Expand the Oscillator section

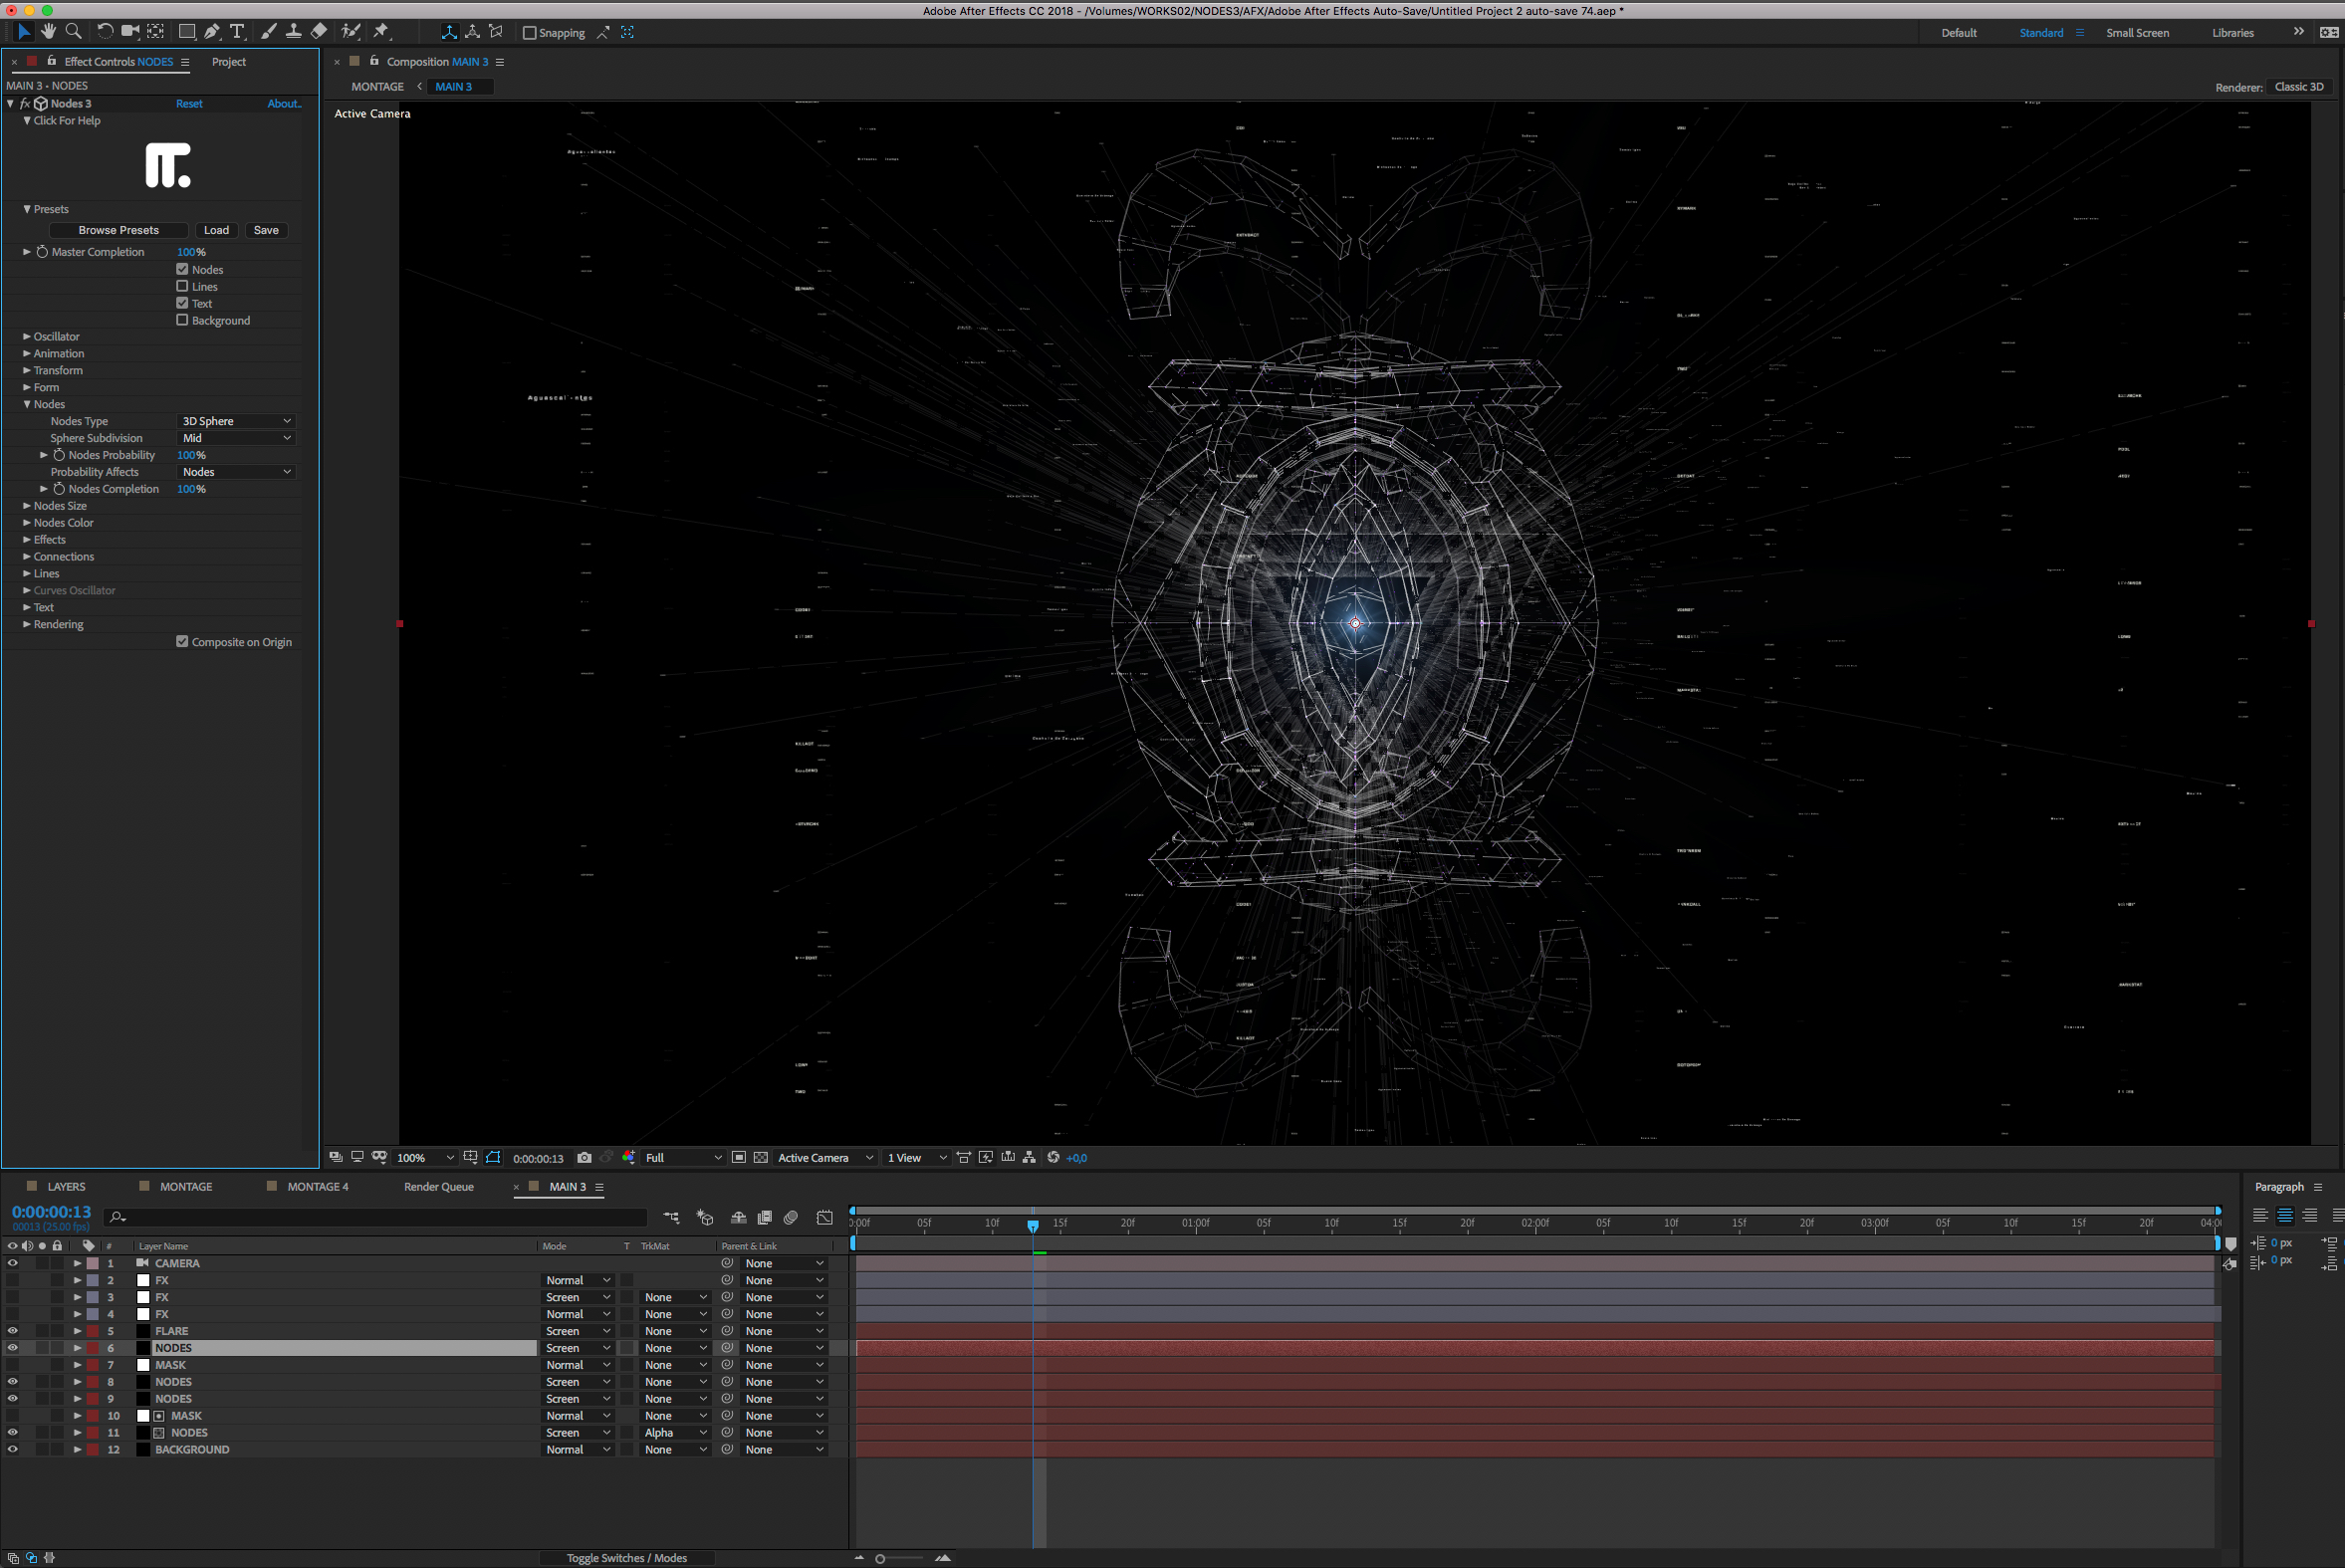coord(27,337)
